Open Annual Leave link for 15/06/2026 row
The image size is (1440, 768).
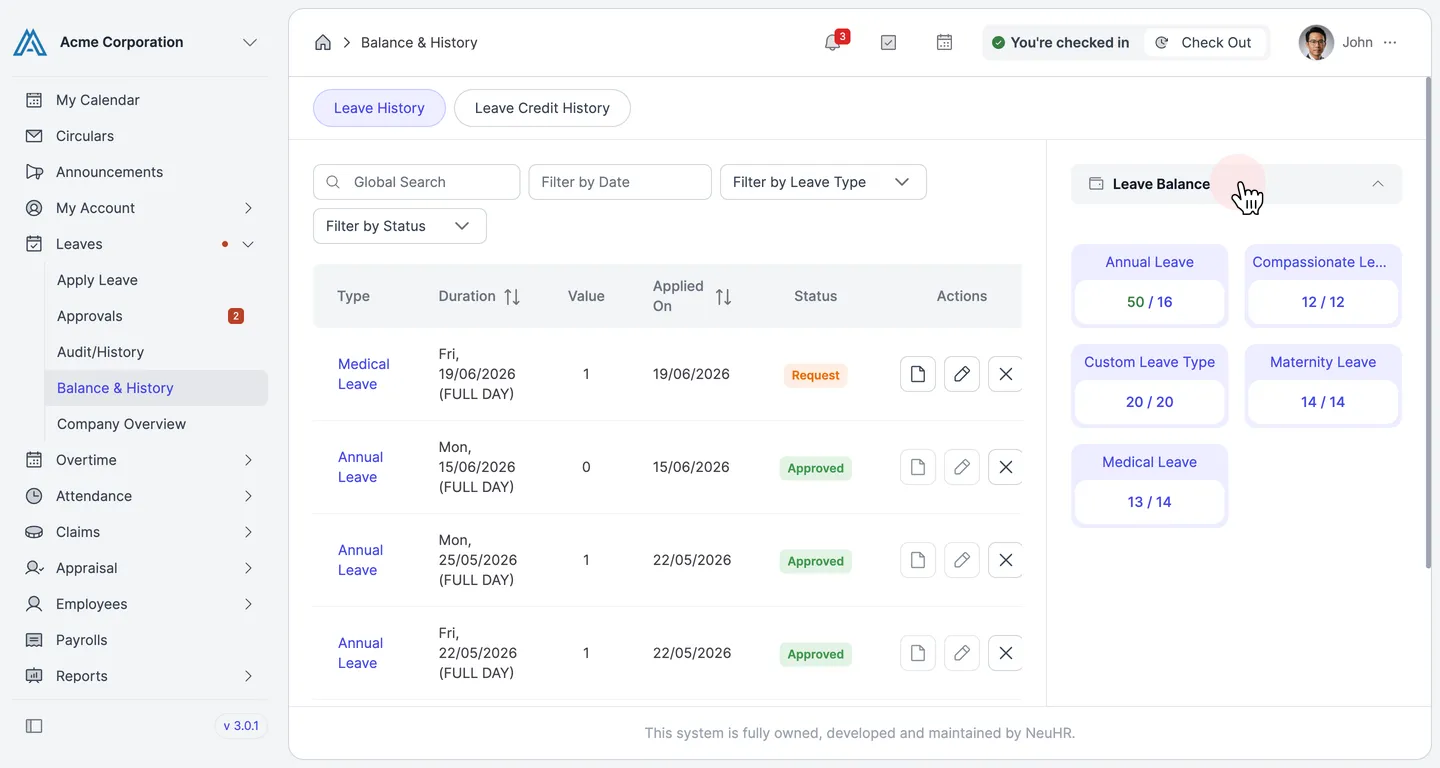coord(360,467)
